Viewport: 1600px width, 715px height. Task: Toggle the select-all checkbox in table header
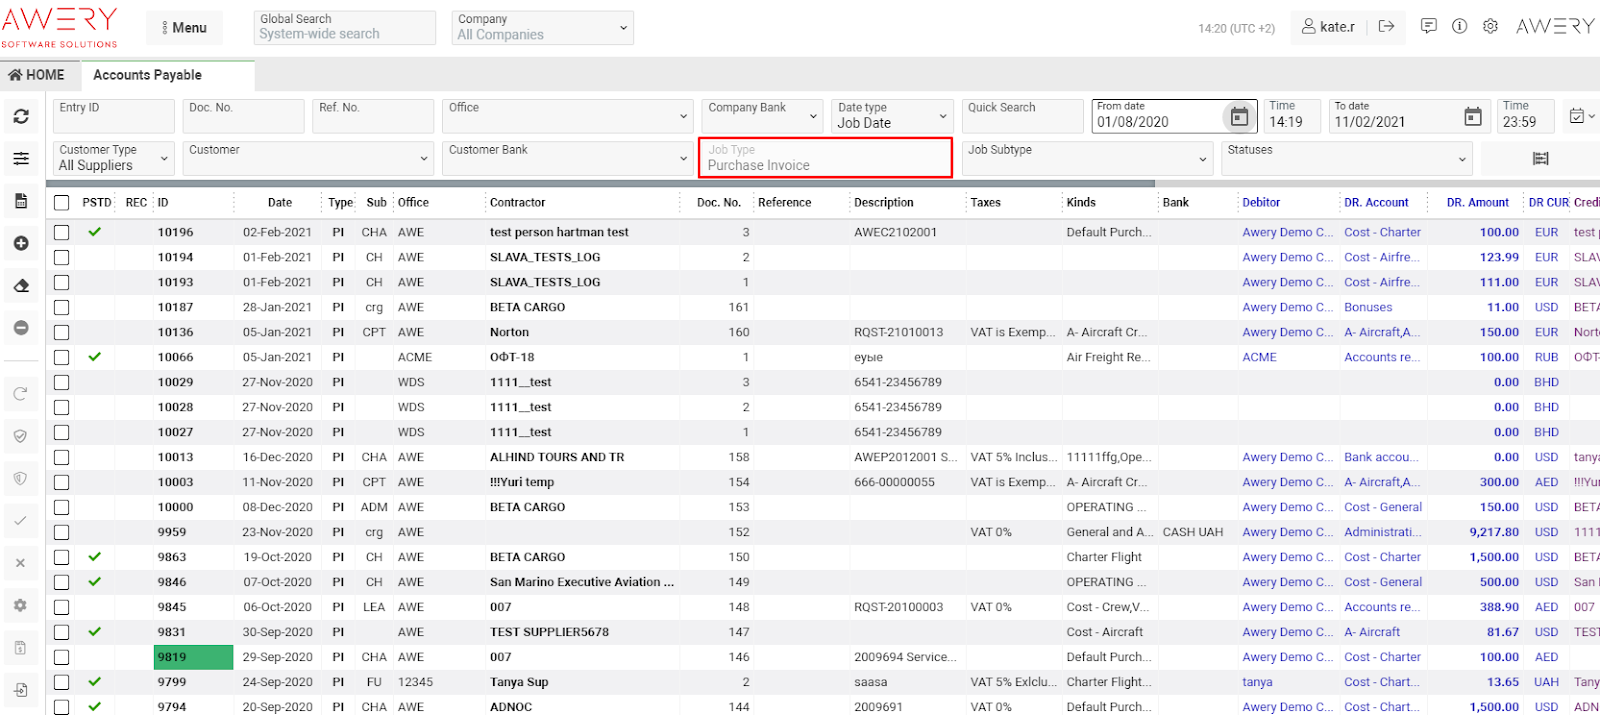coord(62,203)
